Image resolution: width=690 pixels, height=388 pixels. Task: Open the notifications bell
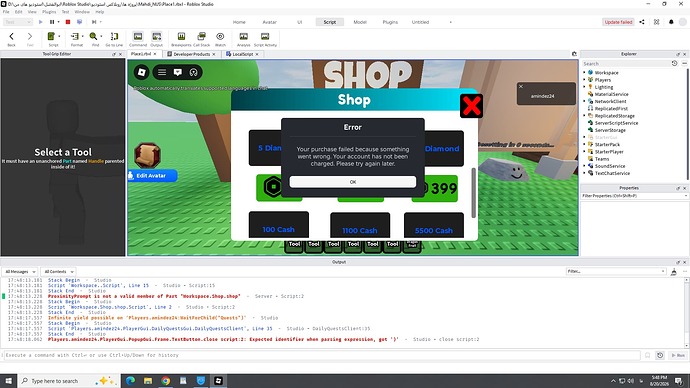tap(671, 22)
